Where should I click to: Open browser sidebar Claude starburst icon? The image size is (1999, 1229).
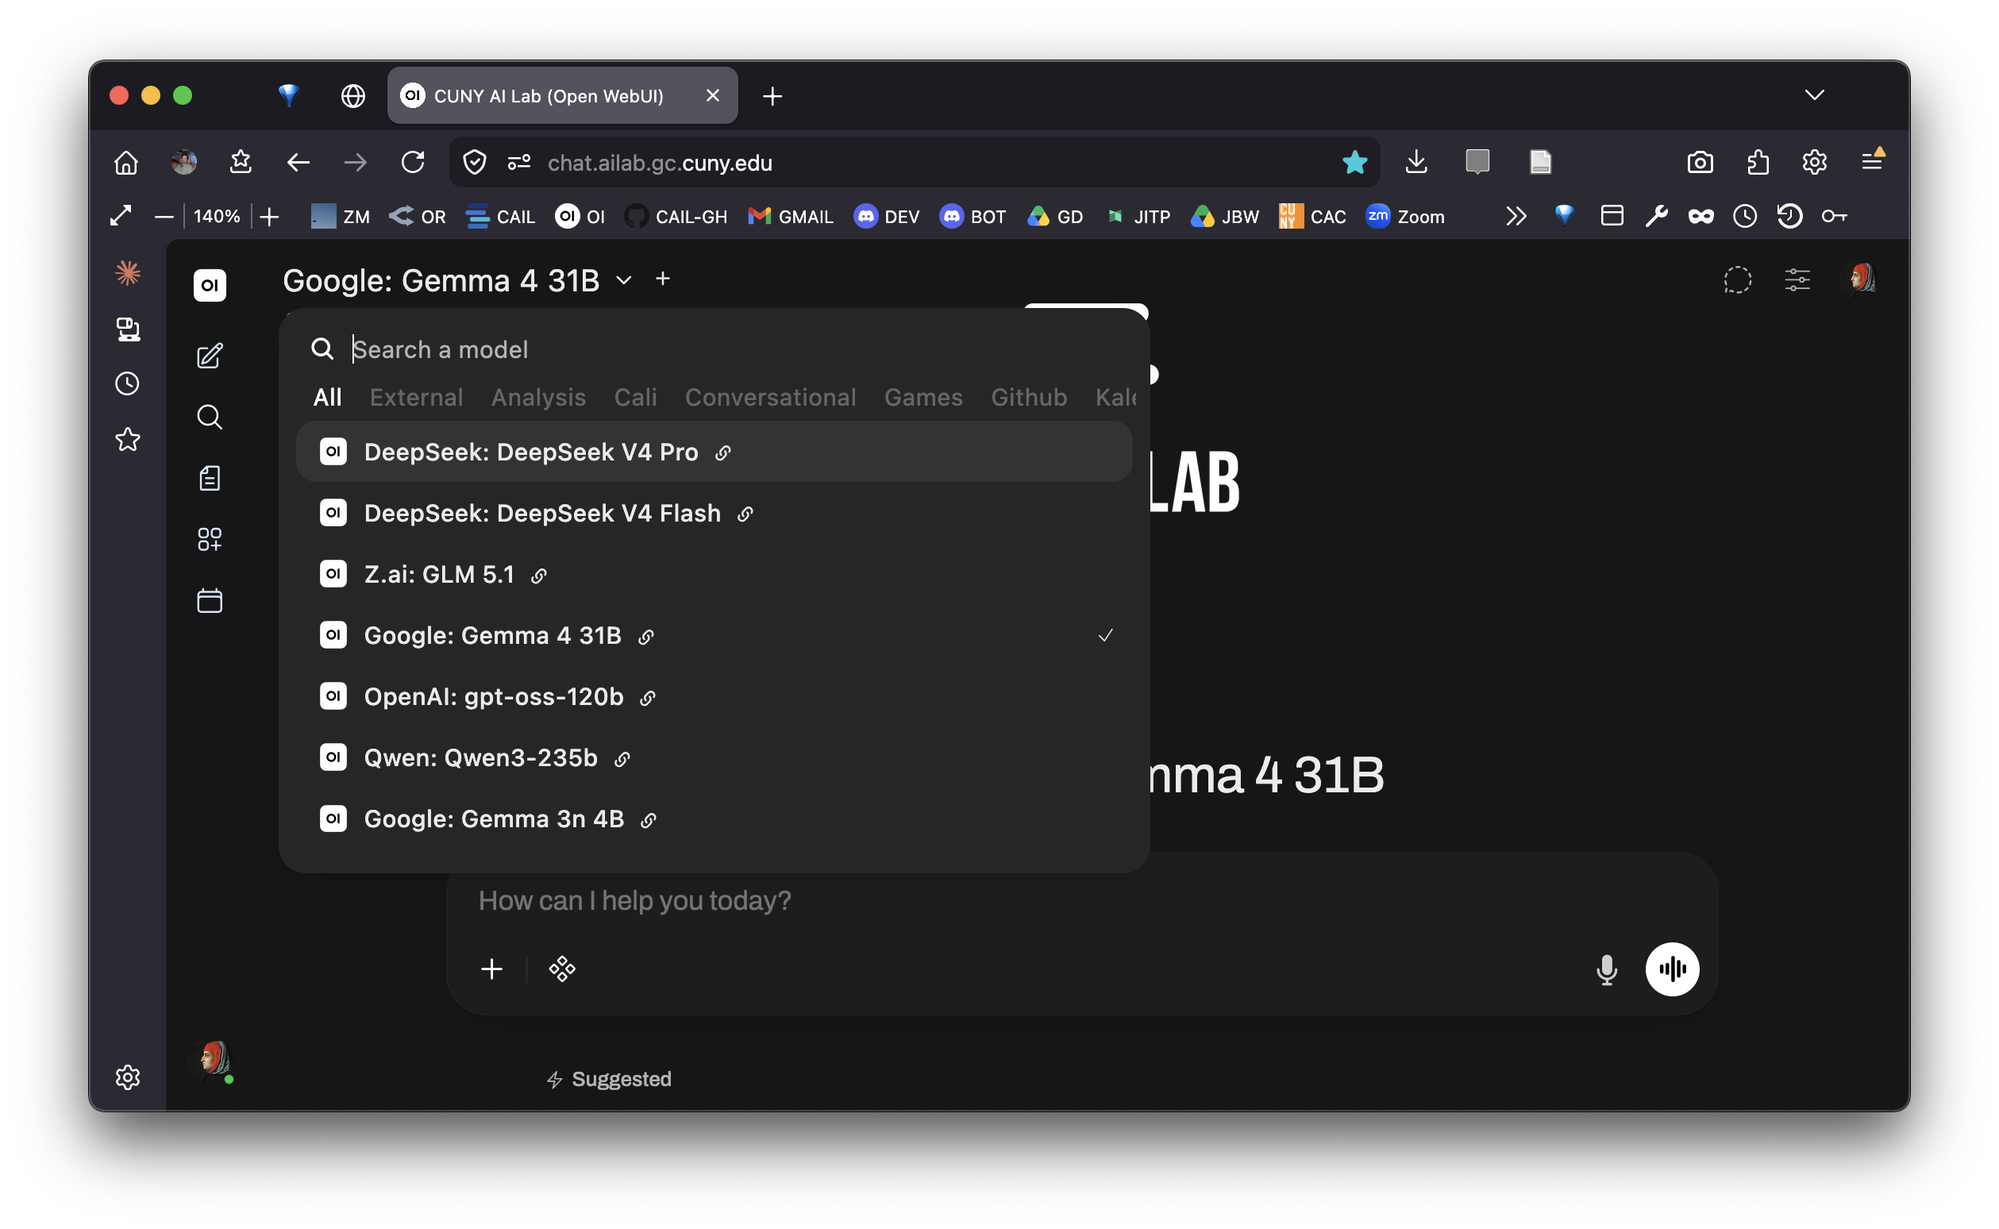point(127,272)
